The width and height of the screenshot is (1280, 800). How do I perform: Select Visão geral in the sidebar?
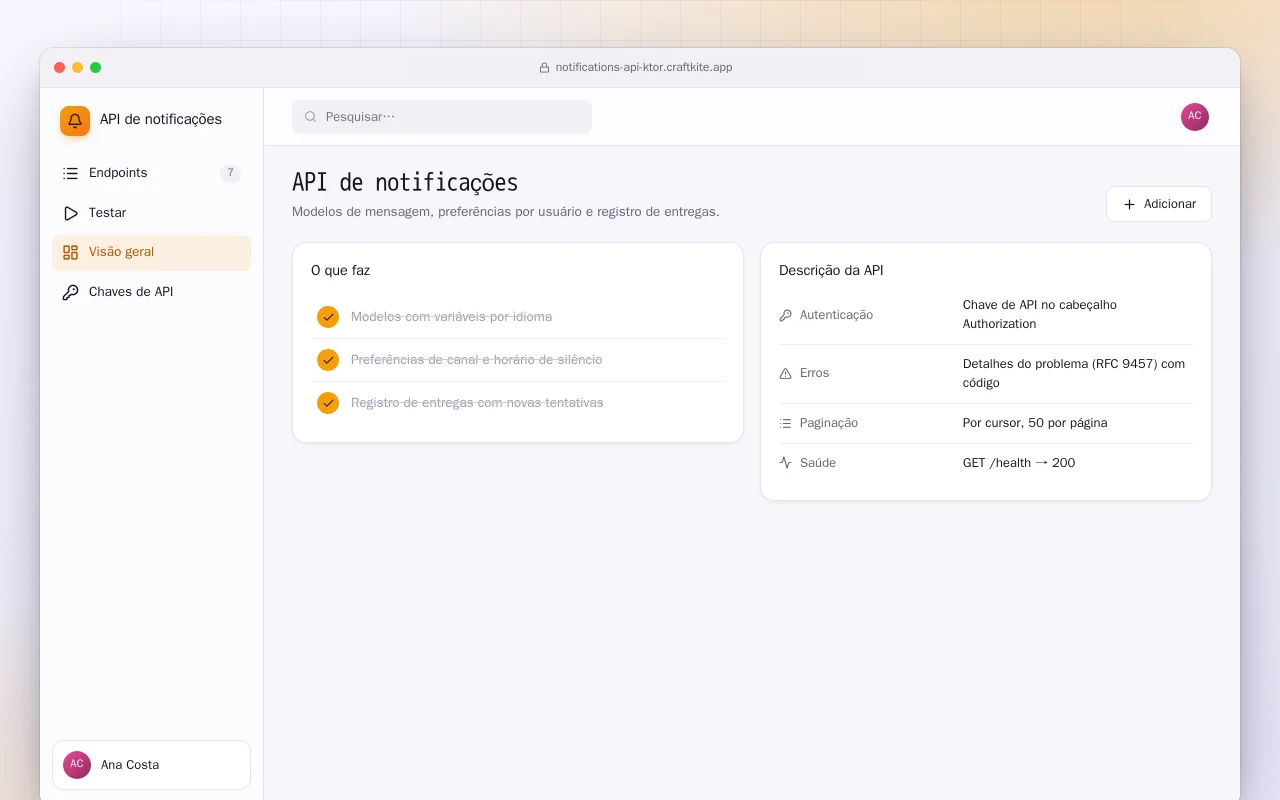tap(151, 252)
